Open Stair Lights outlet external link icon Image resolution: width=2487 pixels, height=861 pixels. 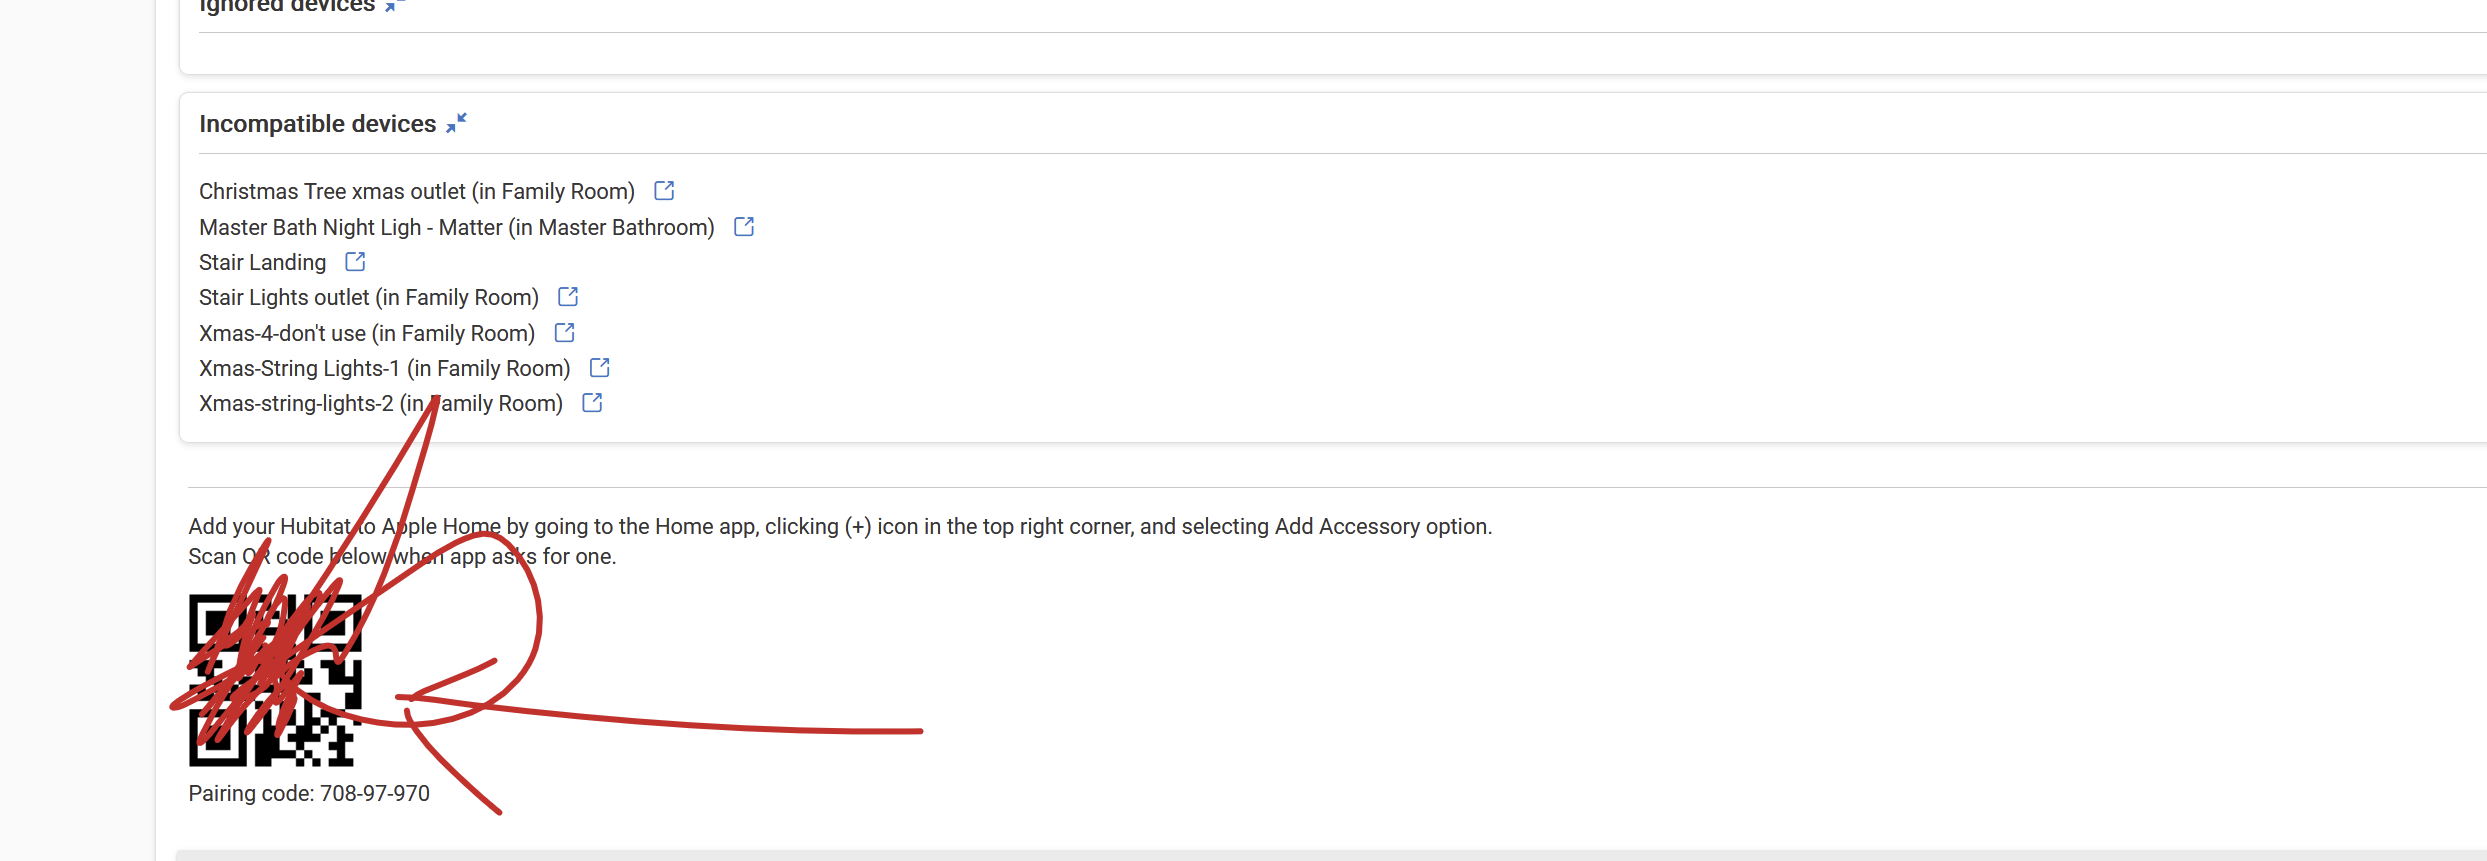(568, 296)
